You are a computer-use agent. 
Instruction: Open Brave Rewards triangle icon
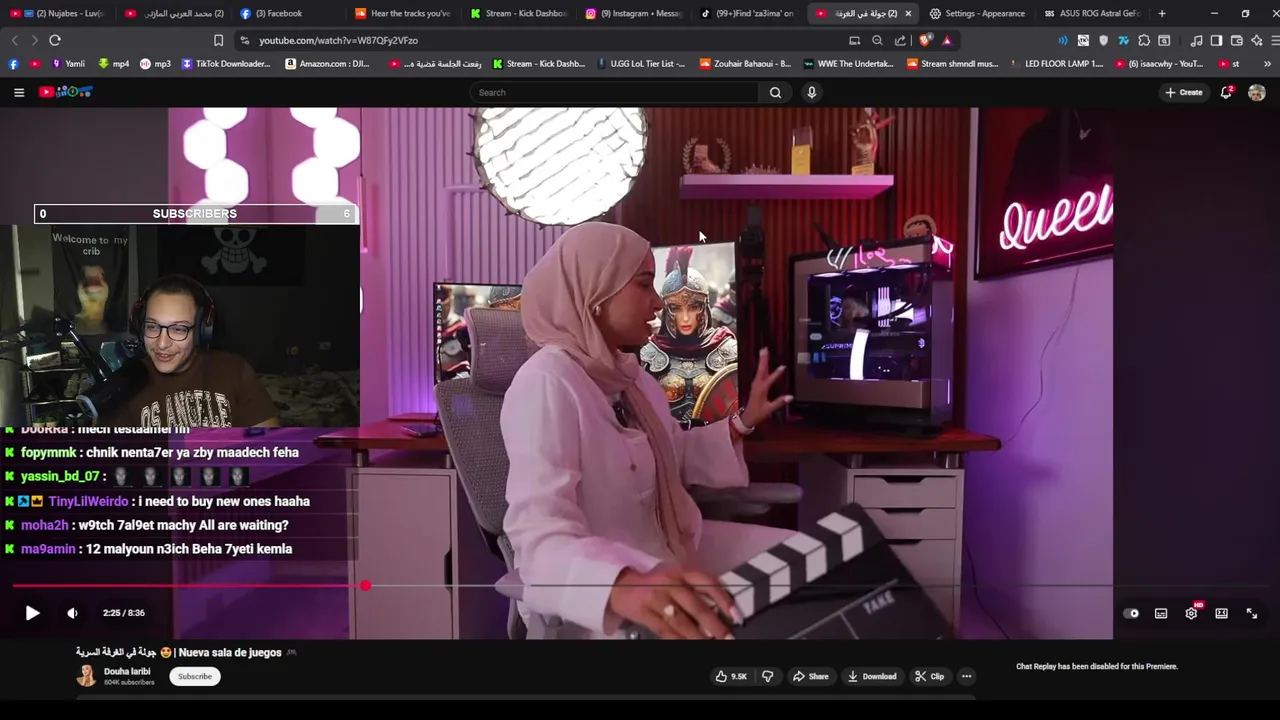pos(947,40)
